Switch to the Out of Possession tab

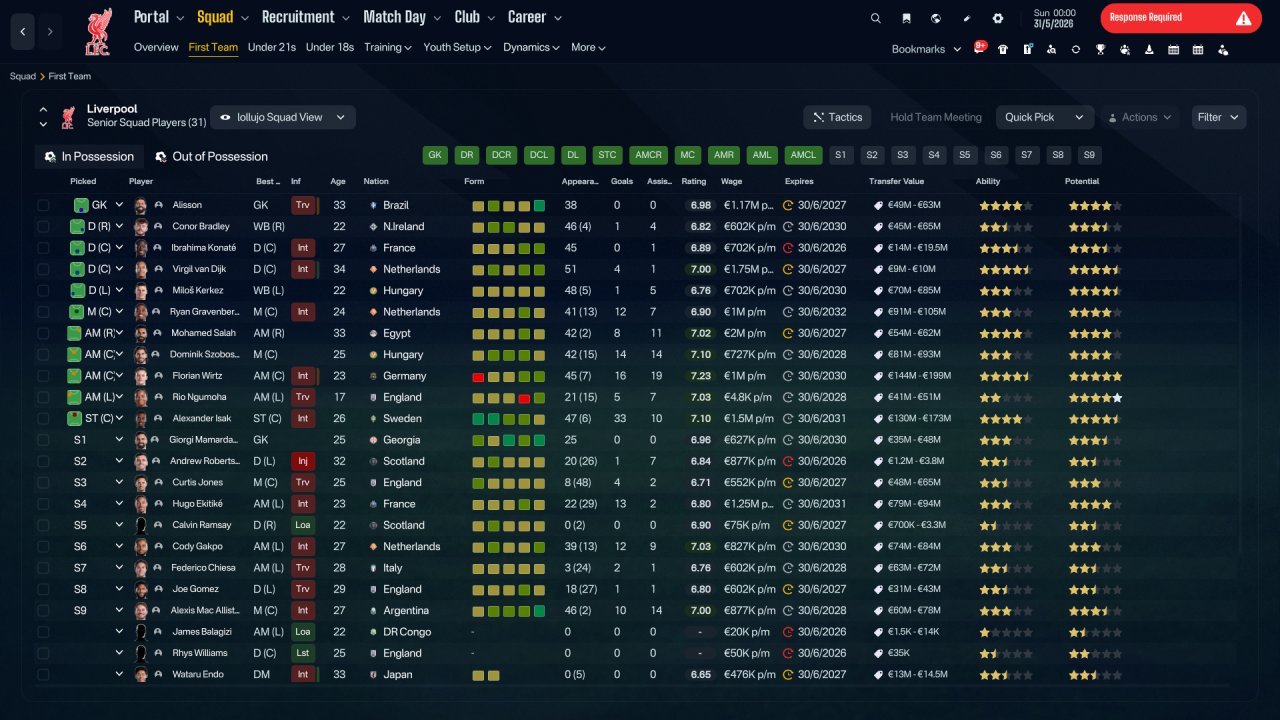[211, 156]
